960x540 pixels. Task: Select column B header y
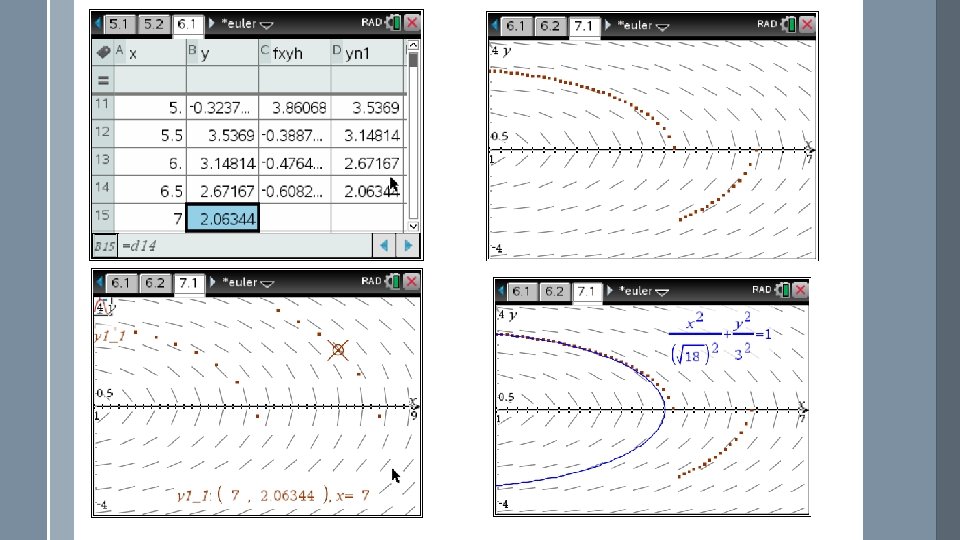(x=222, y=53)
